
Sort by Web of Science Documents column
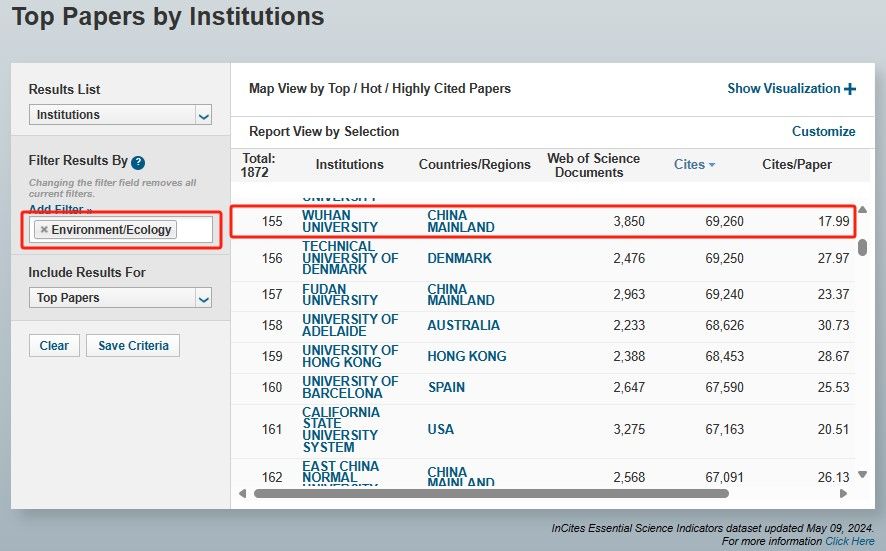(x=593, y=165)
